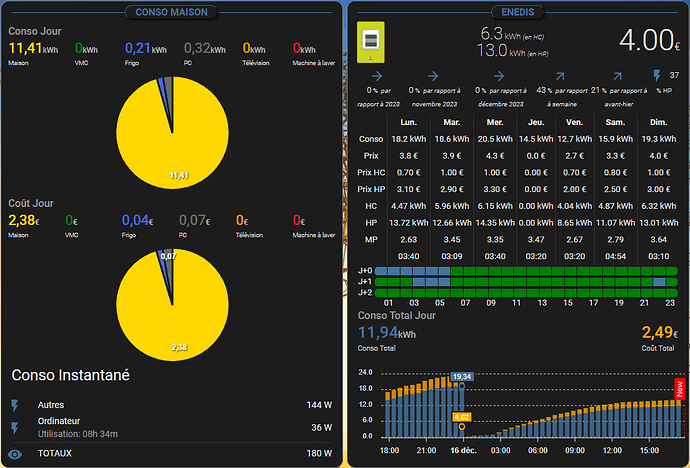Click the trend arrow above 'décembre 2023'

[498, 75]
